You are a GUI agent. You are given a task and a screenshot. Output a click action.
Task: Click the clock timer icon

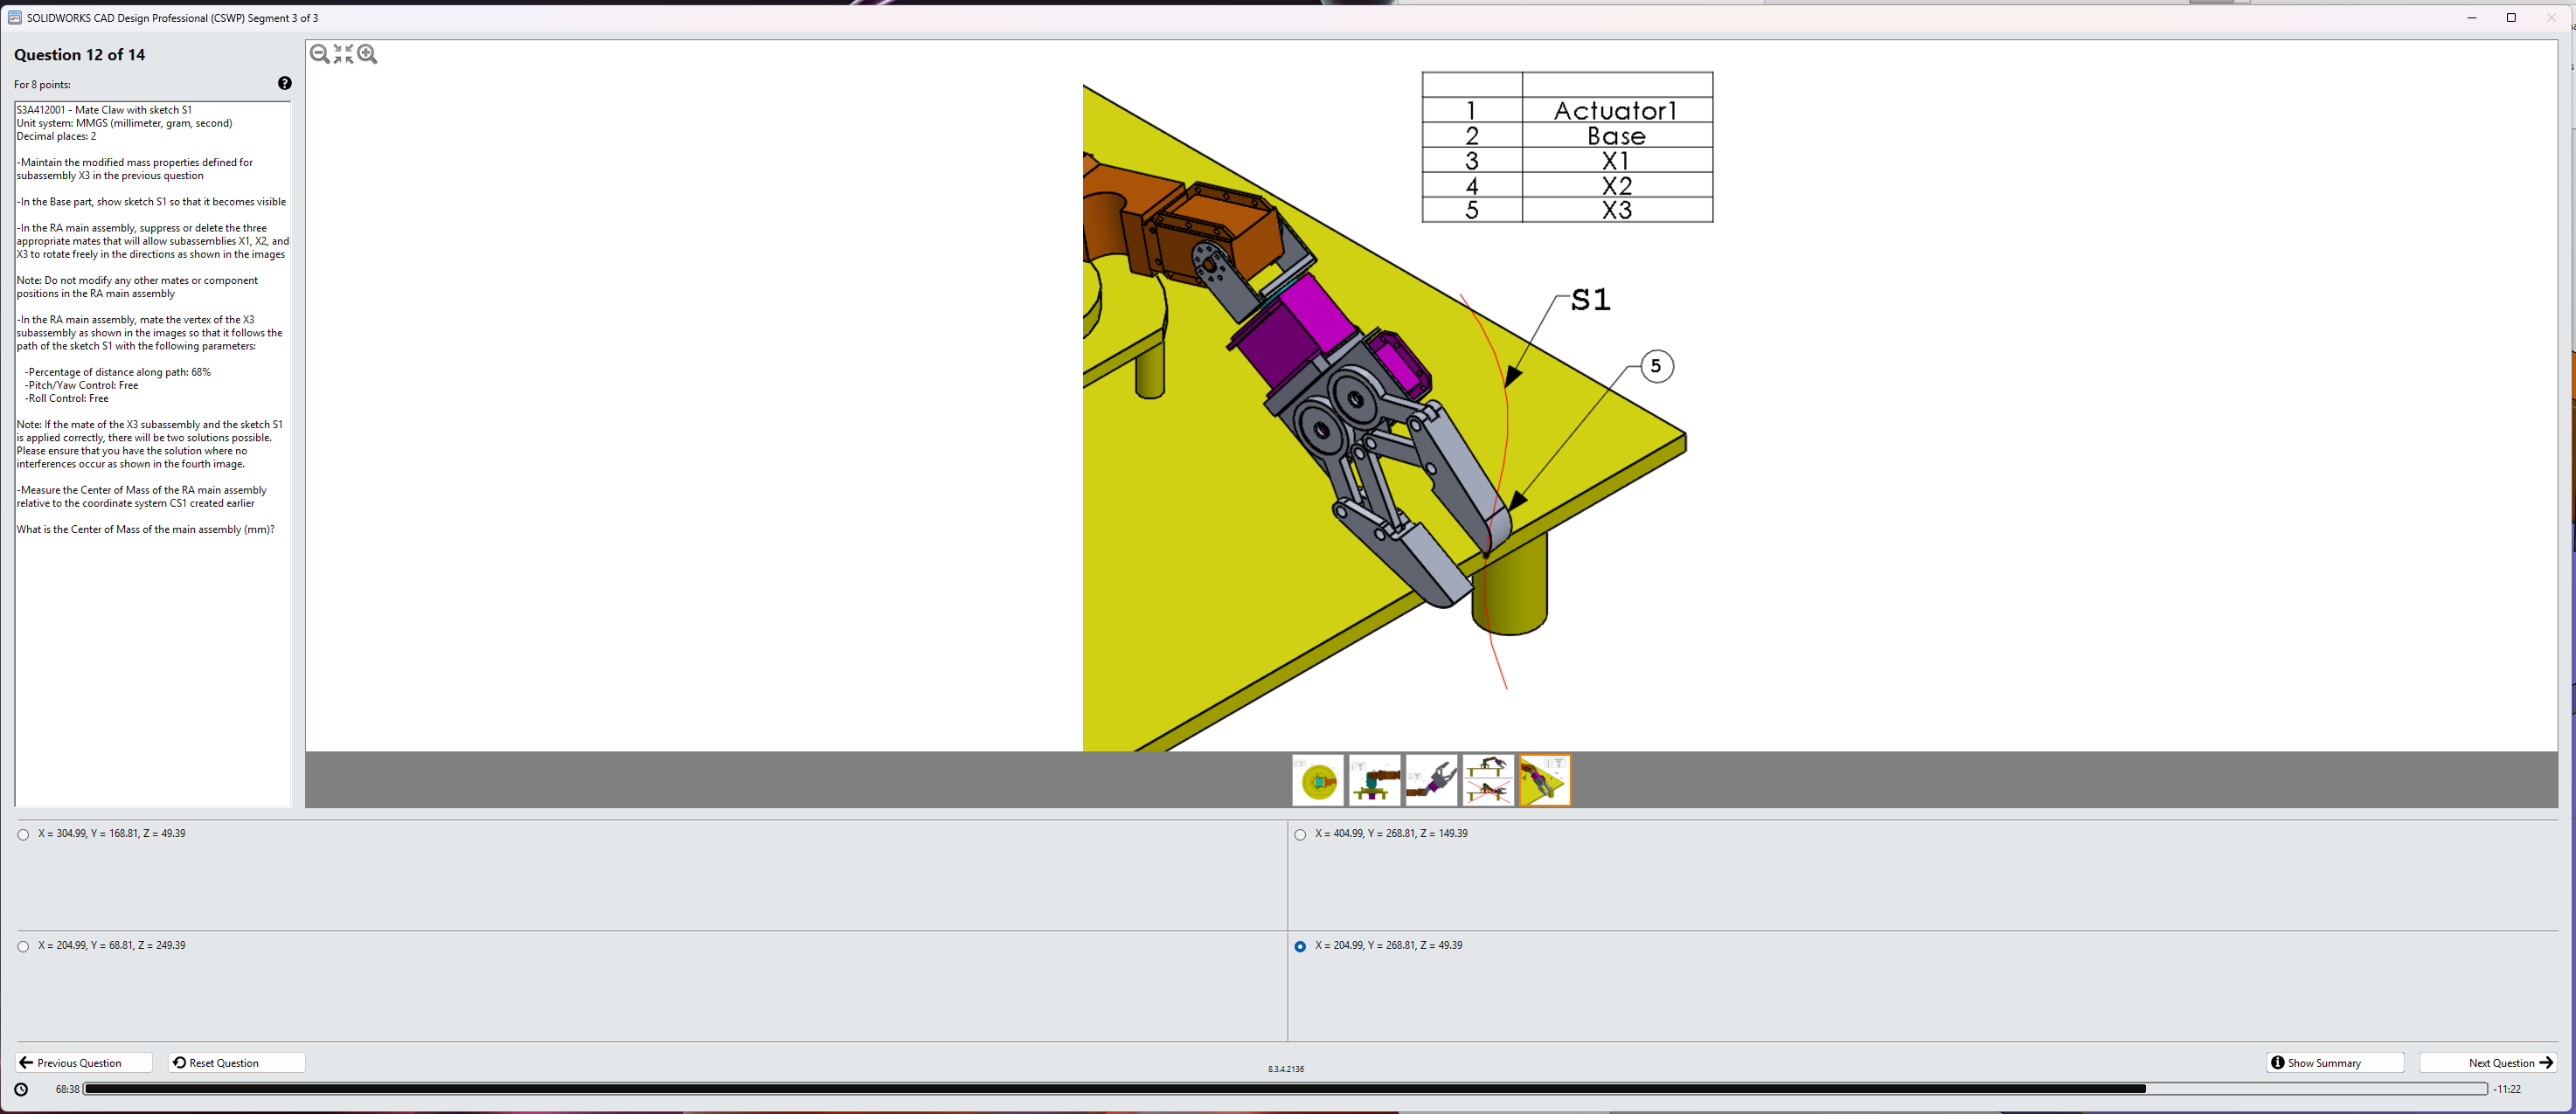click(21, 1089)
